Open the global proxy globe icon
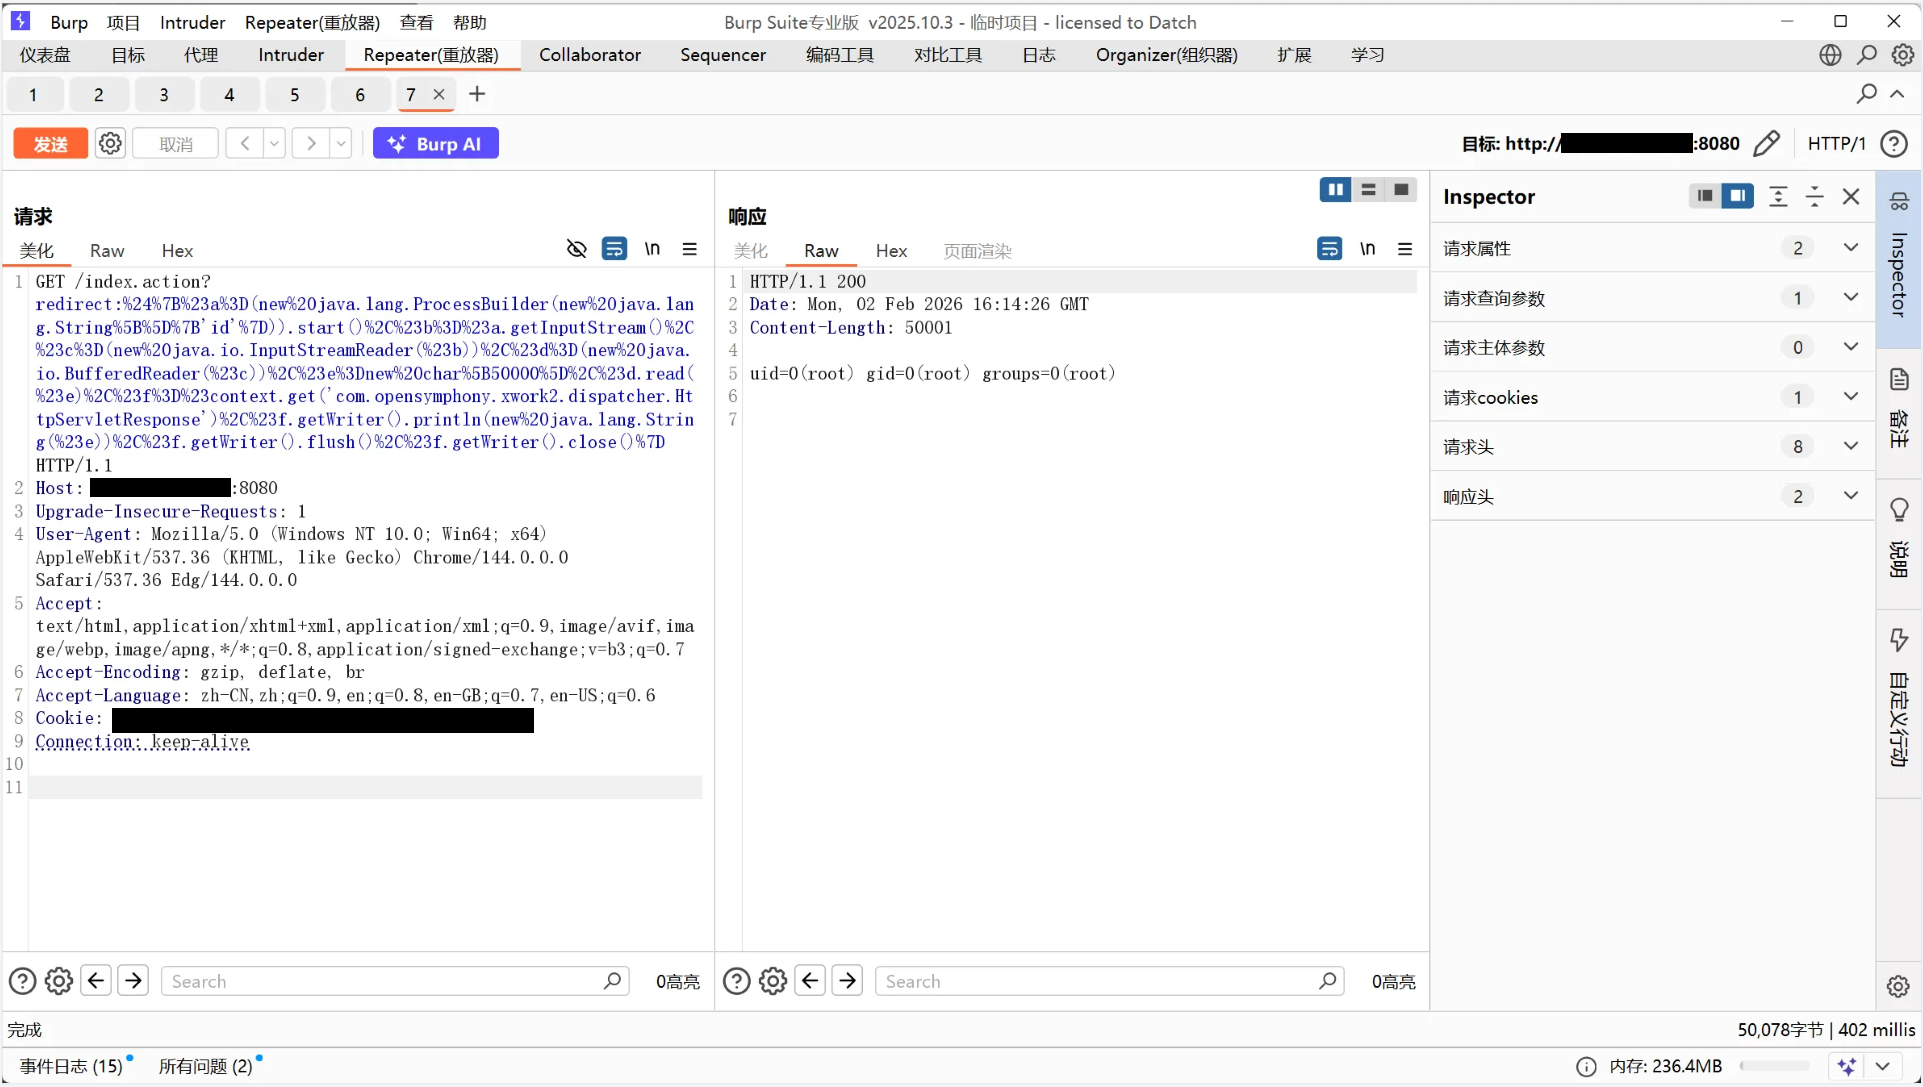1923x1087 pixels. click(x=1830, y=55)
